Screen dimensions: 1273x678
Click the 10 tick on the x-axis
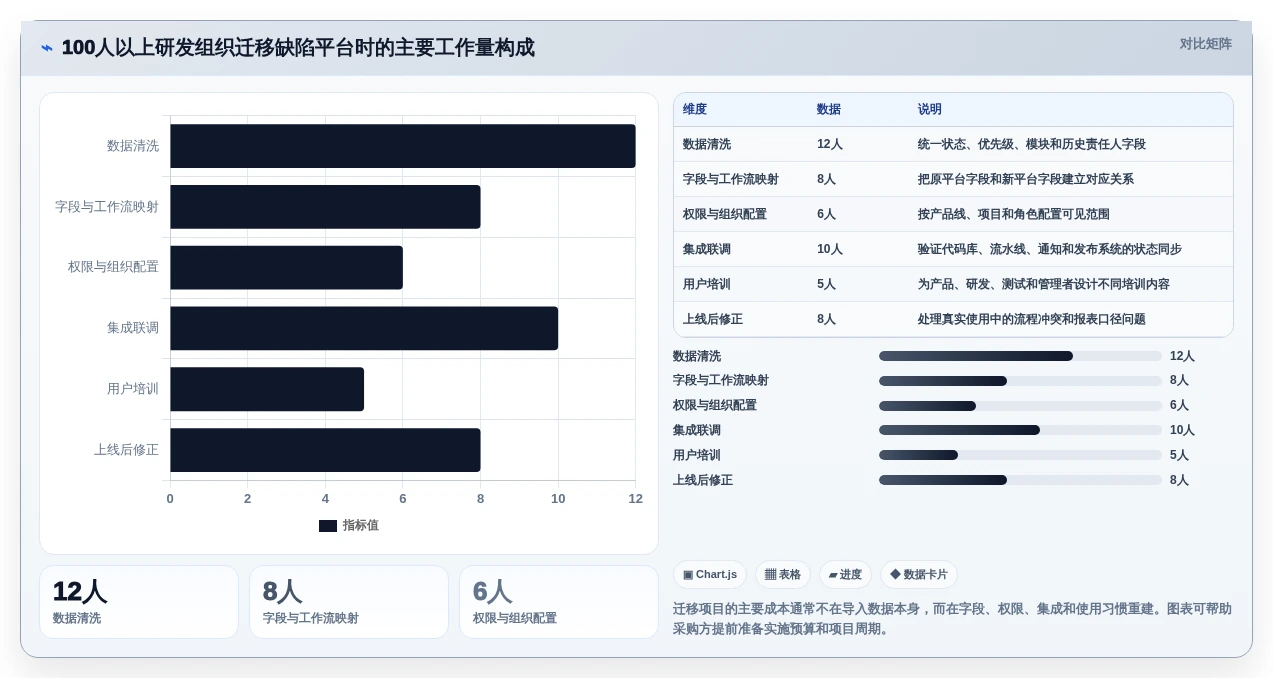[x=558, y=498]
